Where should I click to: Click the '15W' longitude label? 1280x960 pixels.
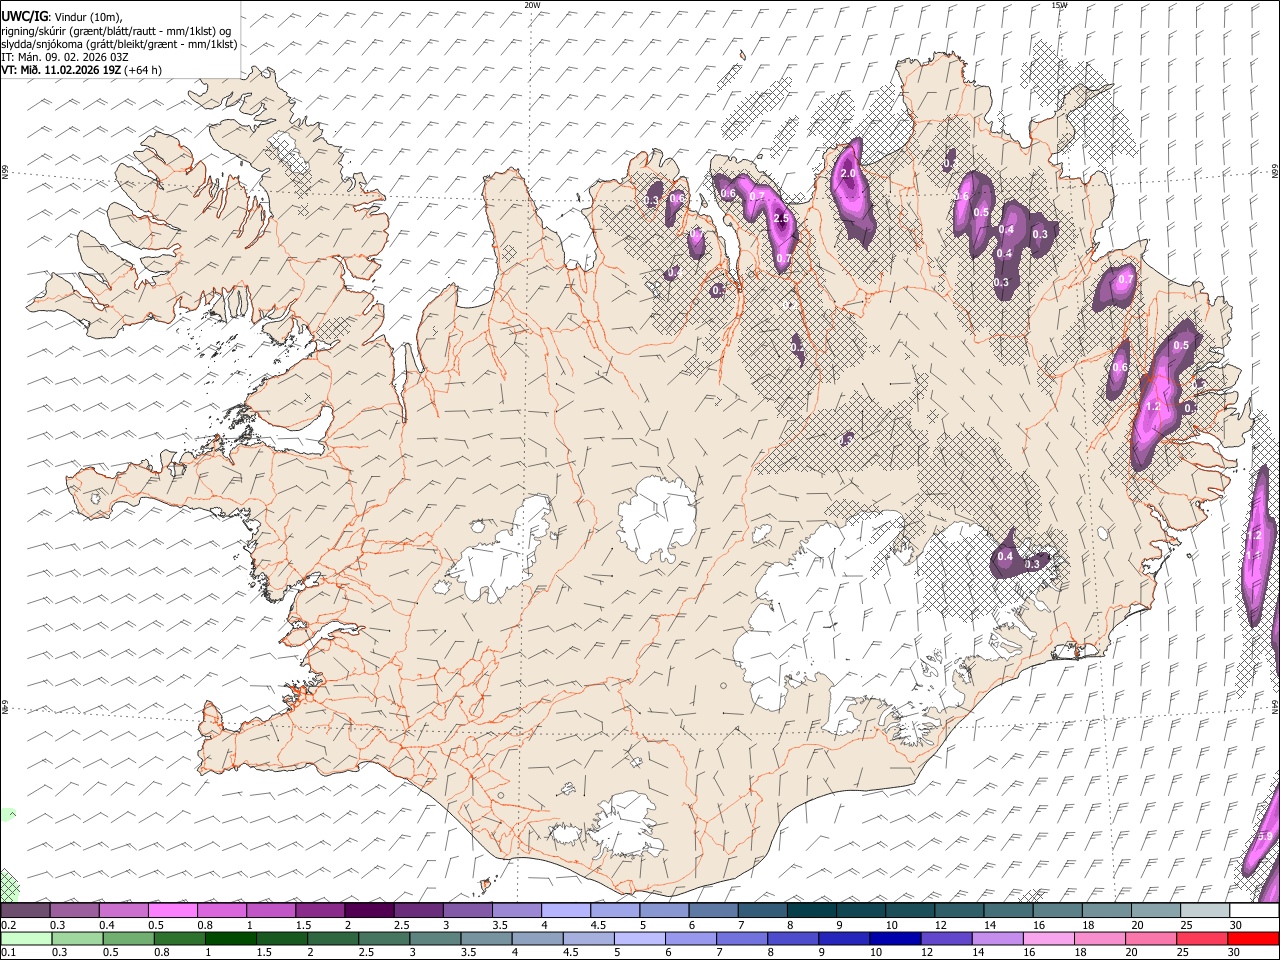click(1059, 5)
